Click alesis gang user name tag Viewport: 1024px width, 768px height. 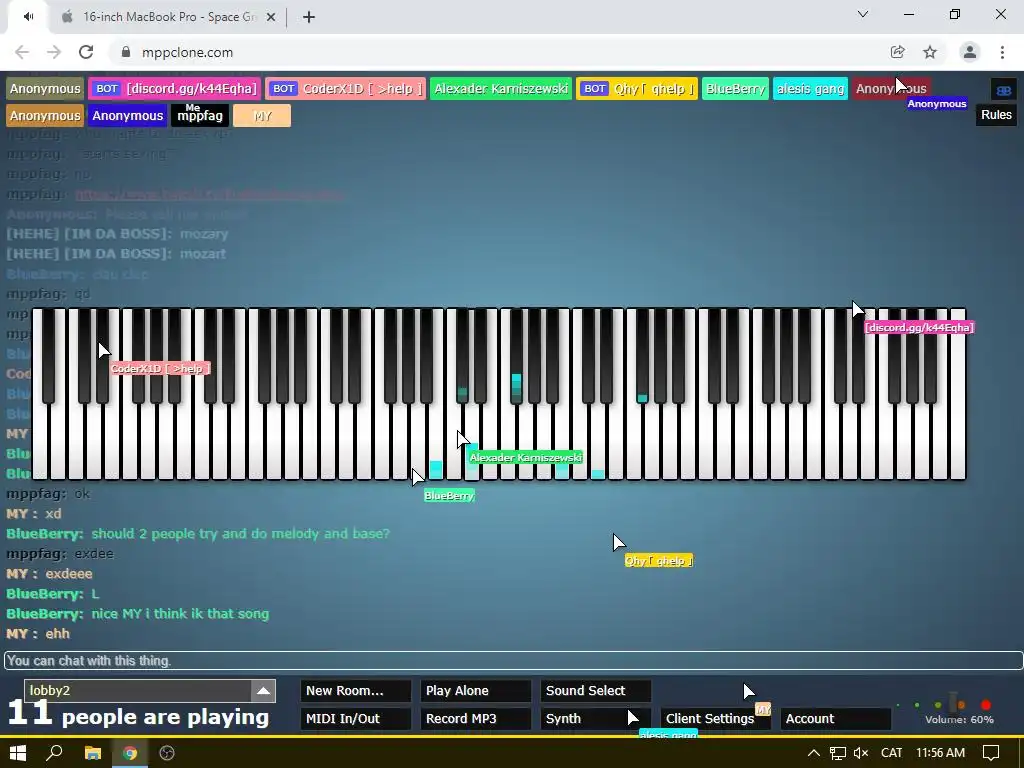(810, 89)
